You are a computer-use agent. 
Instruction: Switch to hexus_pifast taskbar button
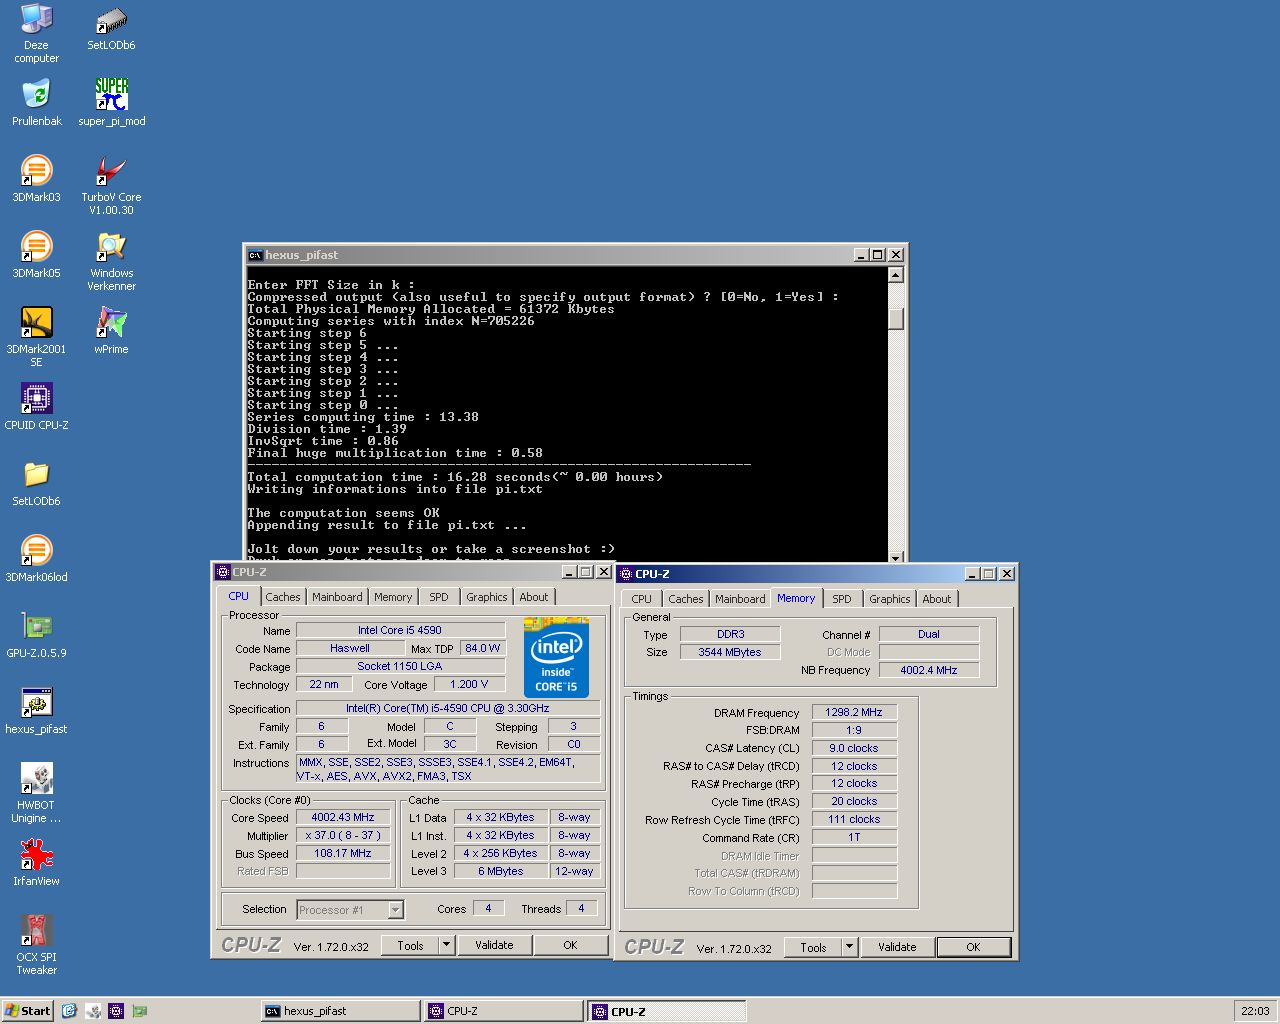coord(340,1011)
